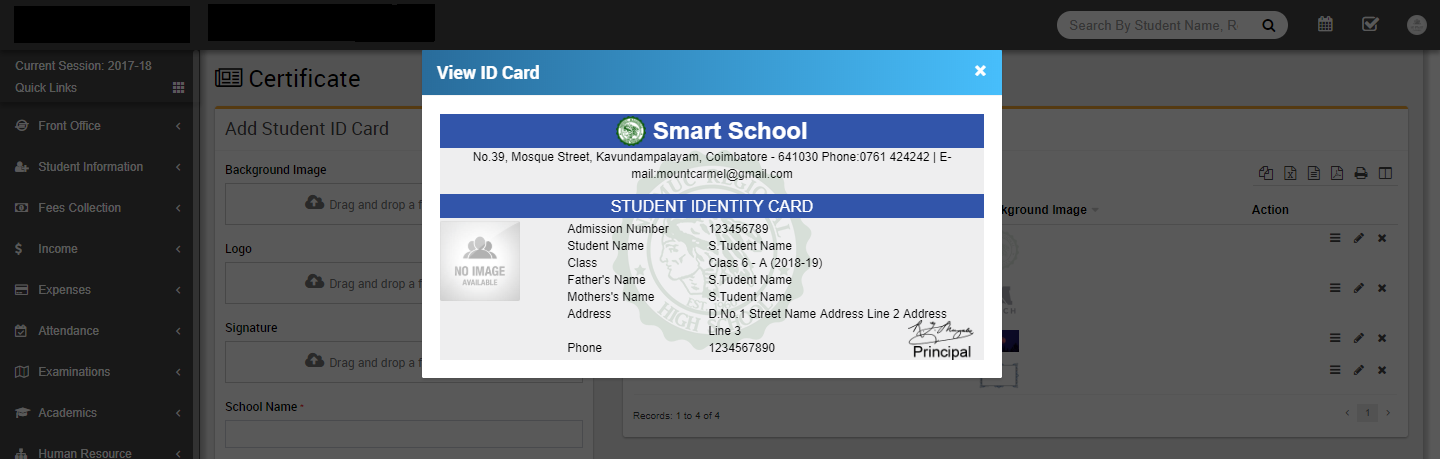This screenshot has height=459, width=1440.
Task: Close the View ID Card dialog
Action: [980, 71]
